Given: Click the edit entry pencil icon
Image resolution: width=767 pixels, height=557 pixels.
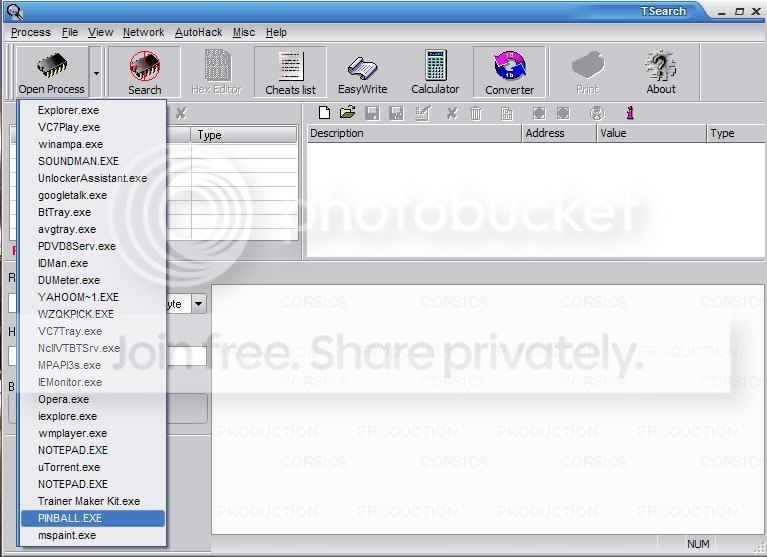Looking at the screenshot, I should [x=423, y=113].
